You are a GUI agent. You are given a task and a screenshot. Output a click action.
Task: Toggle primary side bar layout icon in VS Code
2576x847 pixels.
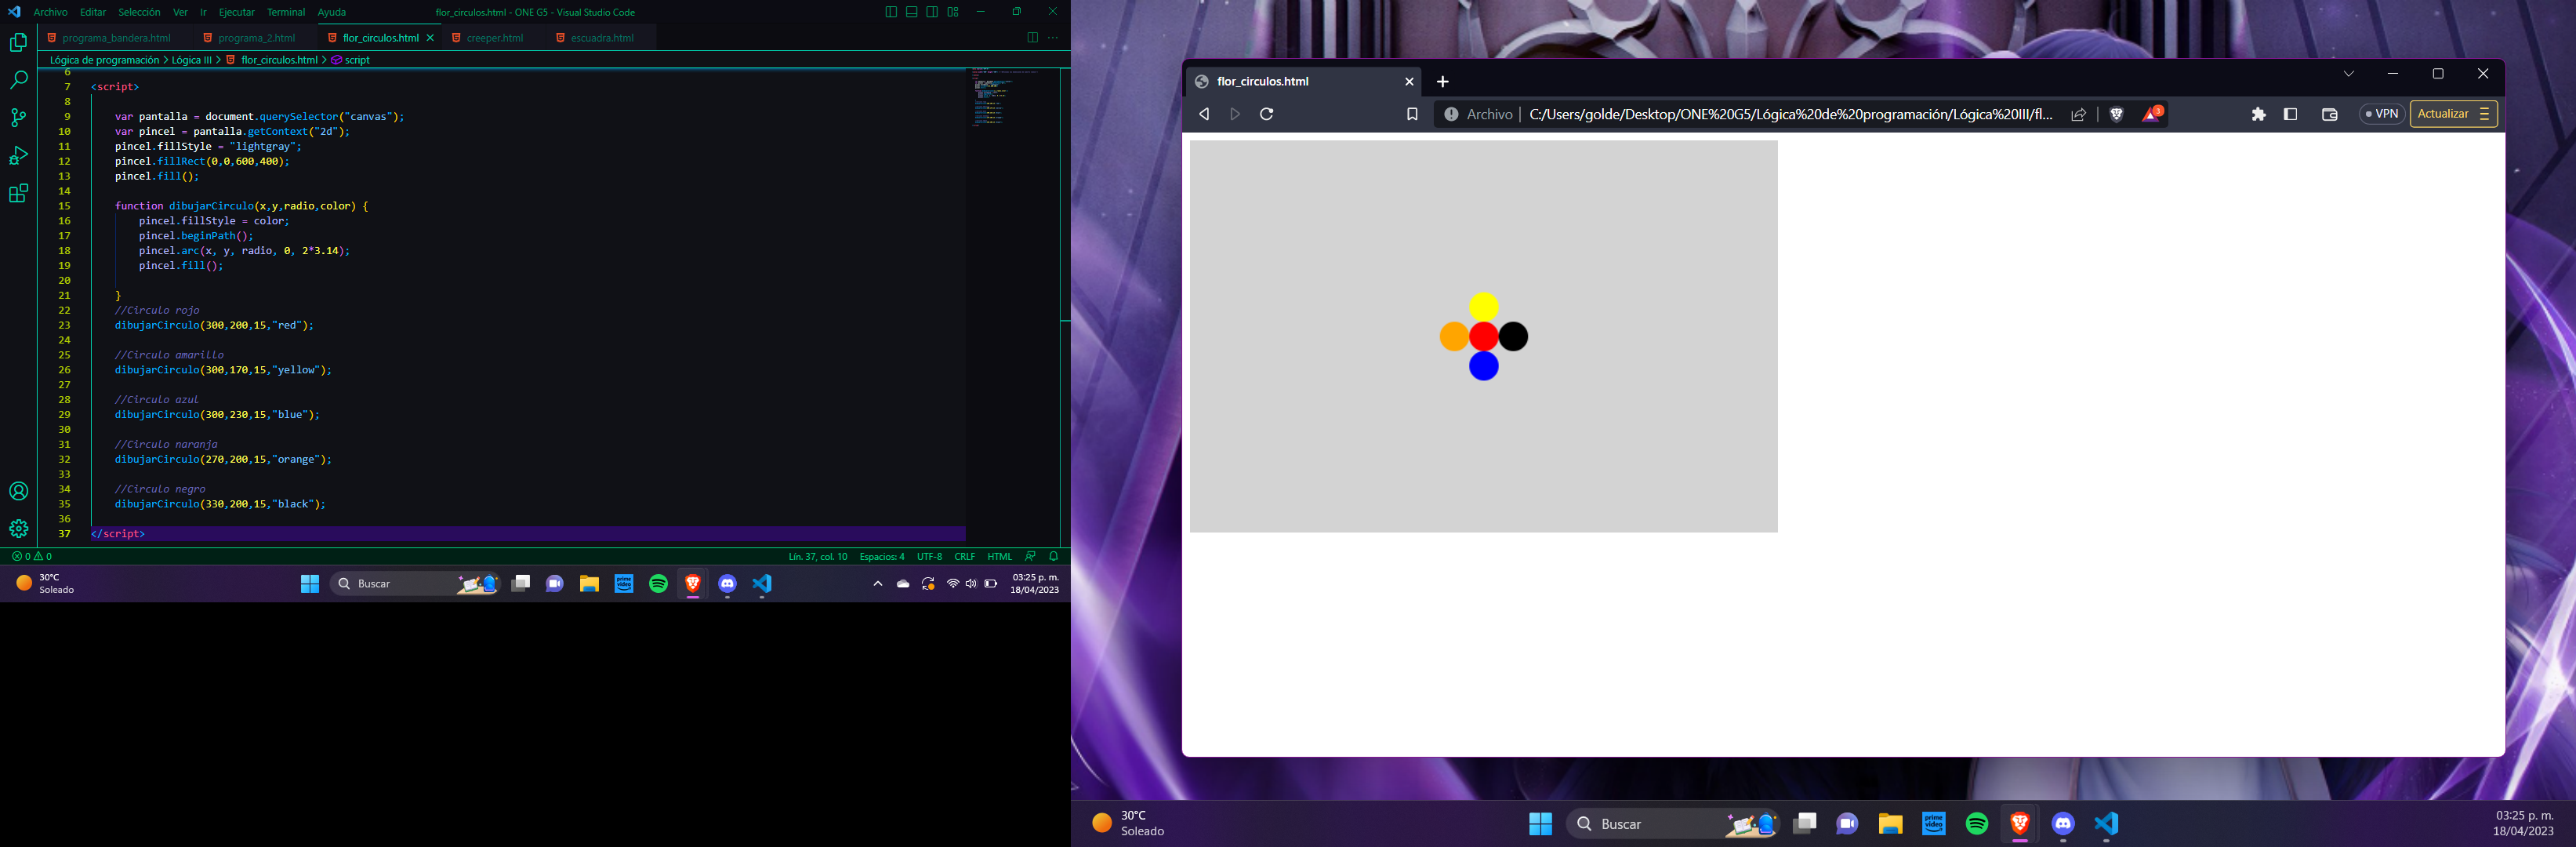tap(891, 12)
